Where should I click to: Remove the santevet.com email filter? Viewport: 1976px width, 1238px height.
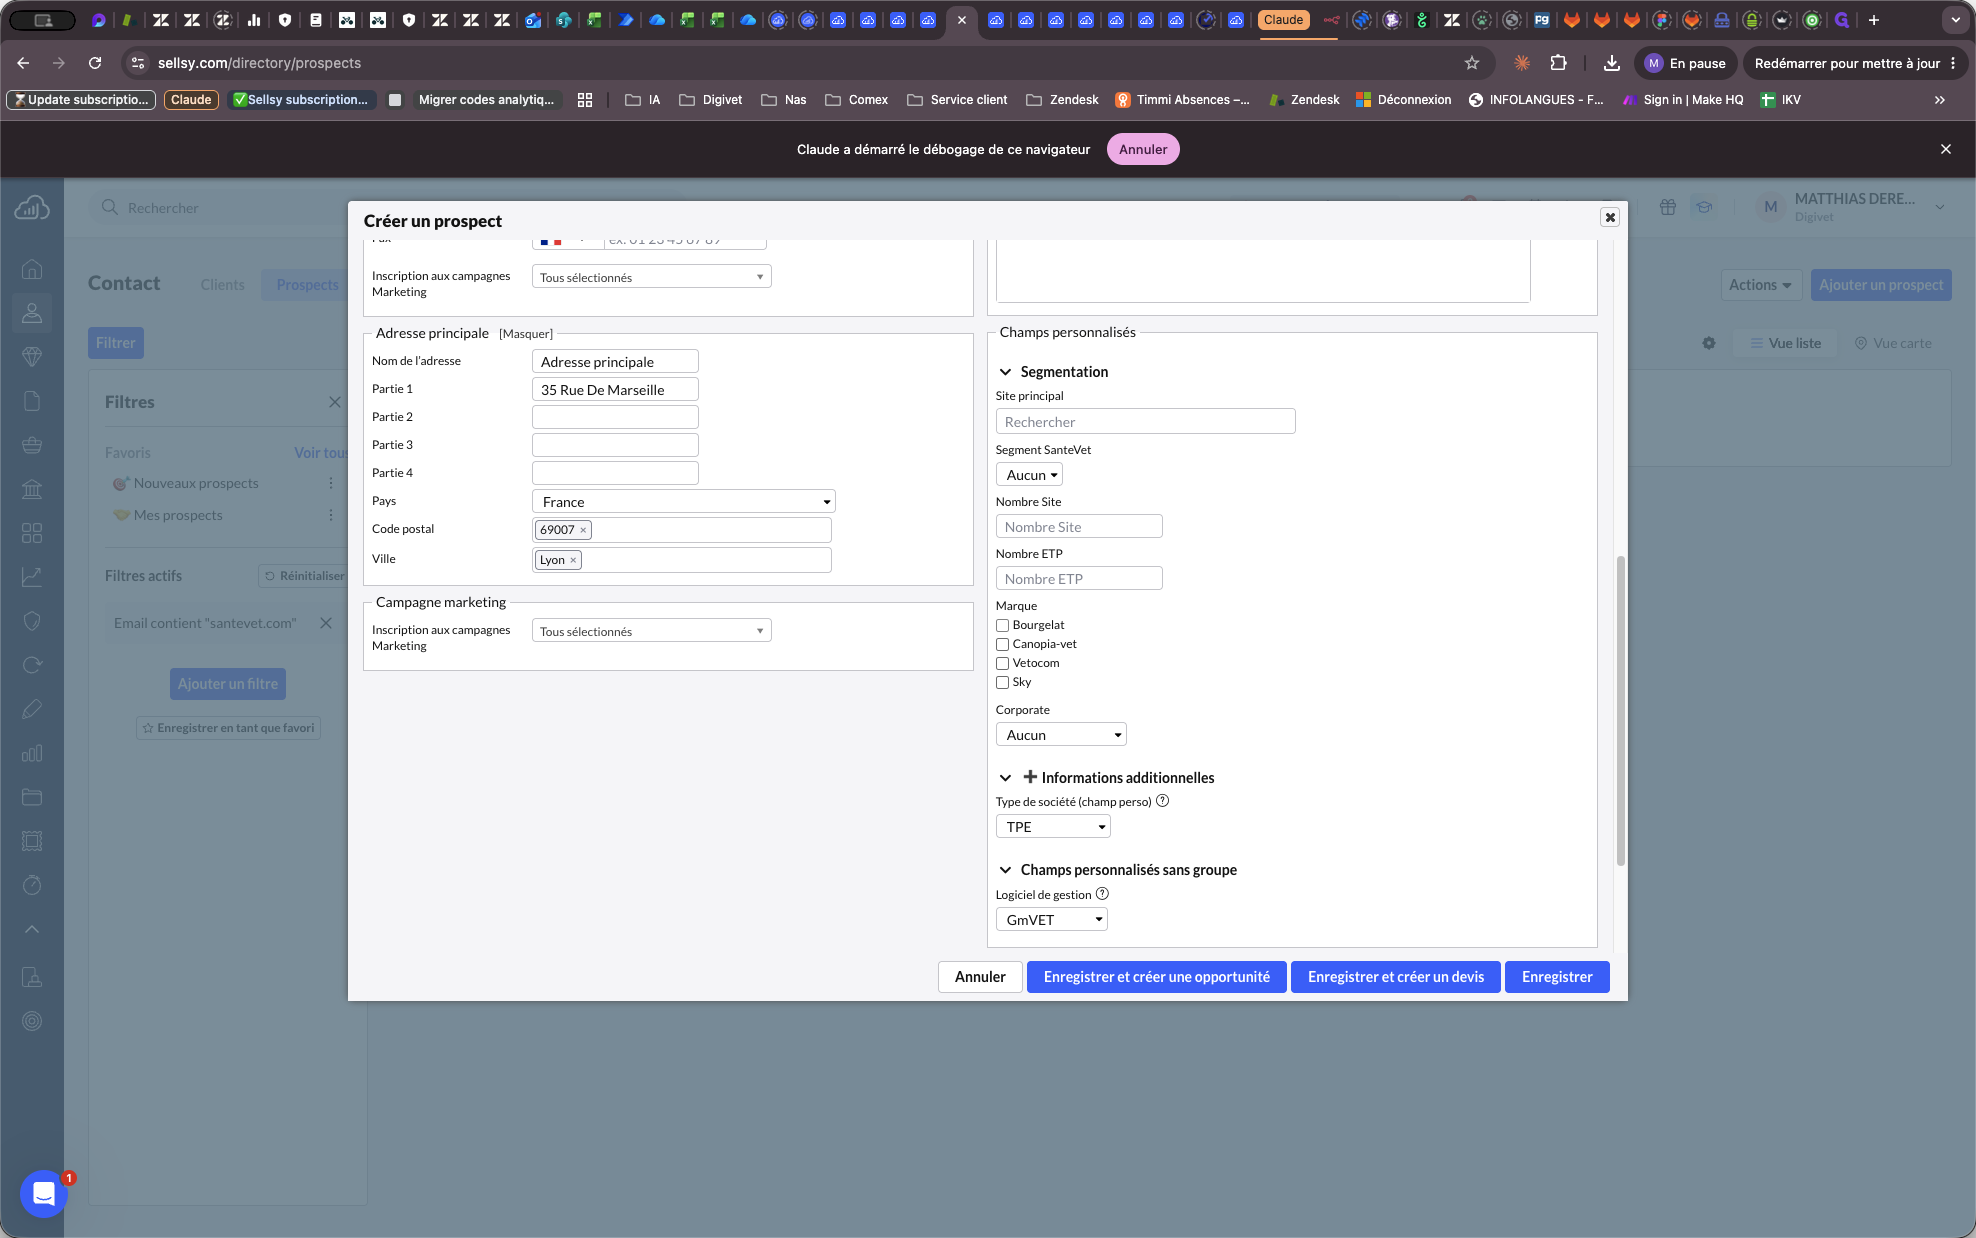click(x=326, y=623)
